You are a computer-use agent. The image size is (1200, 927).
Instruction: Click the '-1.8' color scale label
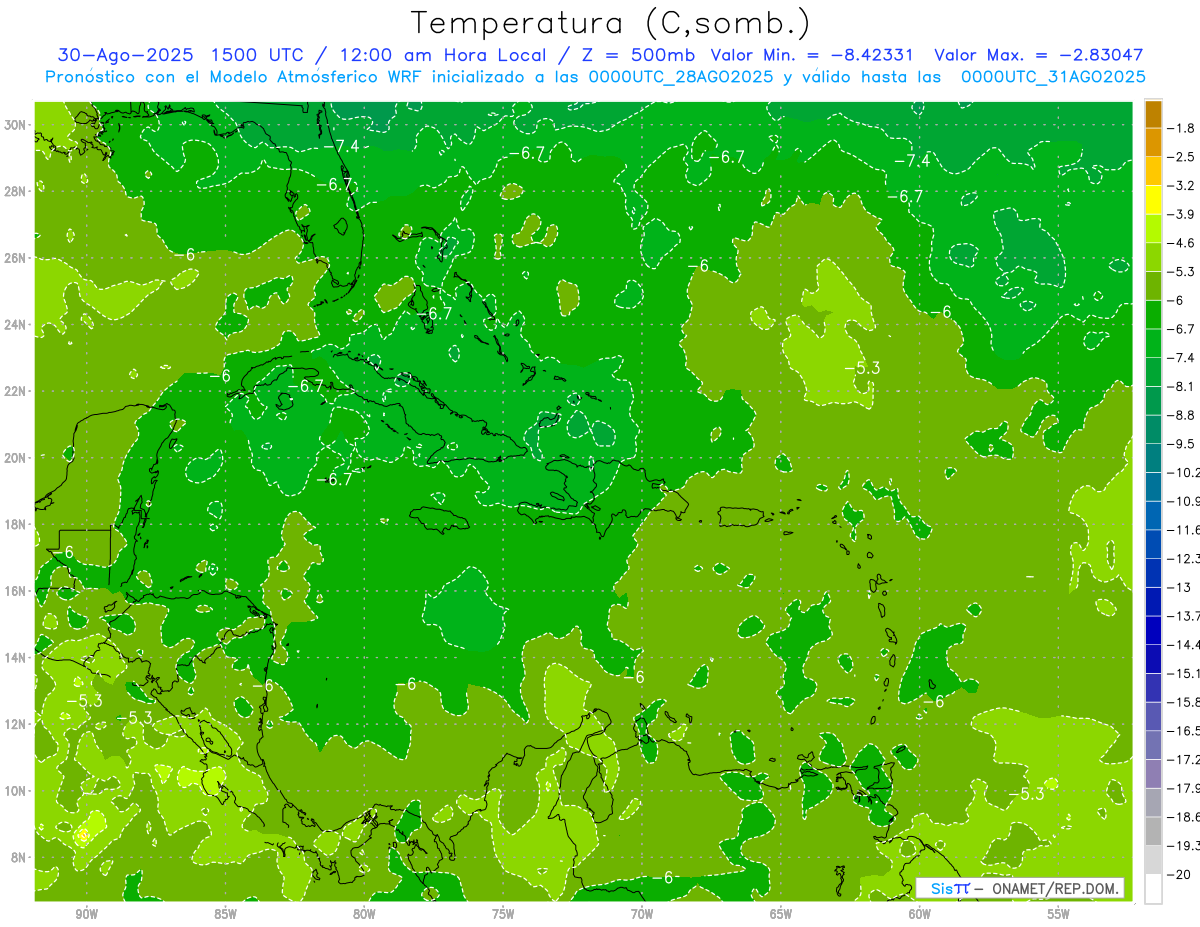tap(1181, 128)
